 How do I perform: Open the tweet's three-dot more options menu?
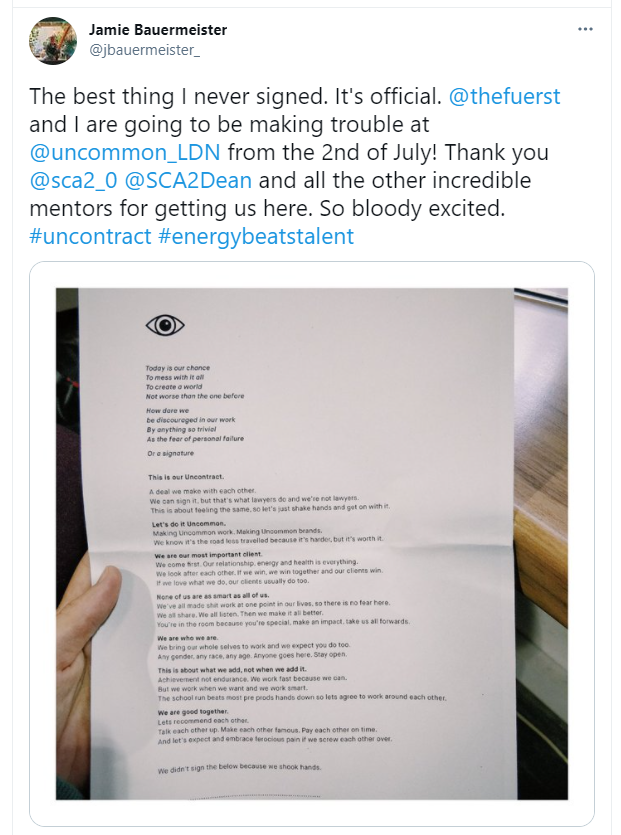pos(586,30)
